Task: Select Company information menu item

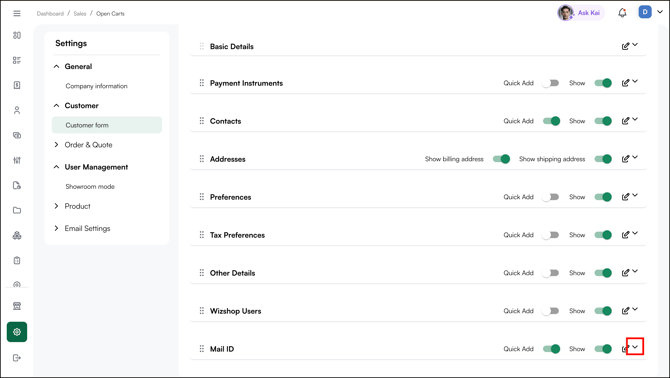Action: [97, 86]
